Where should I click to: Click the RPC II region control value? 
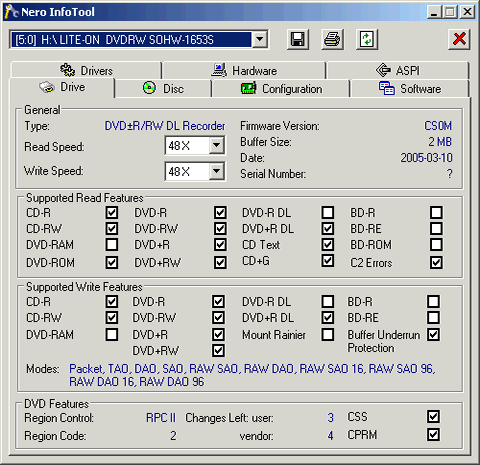coord(161,418)
